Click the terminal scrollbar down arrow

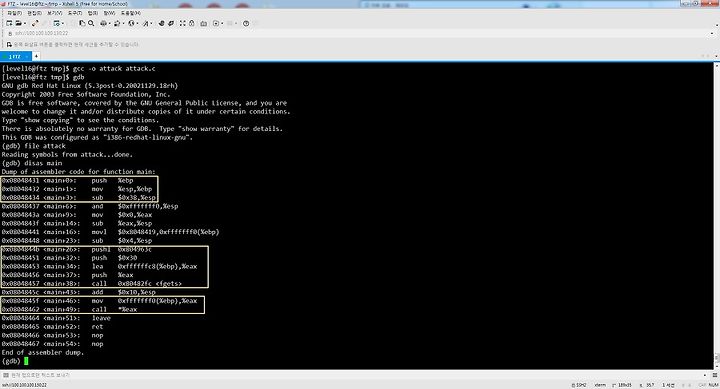[x=716, y=366]
